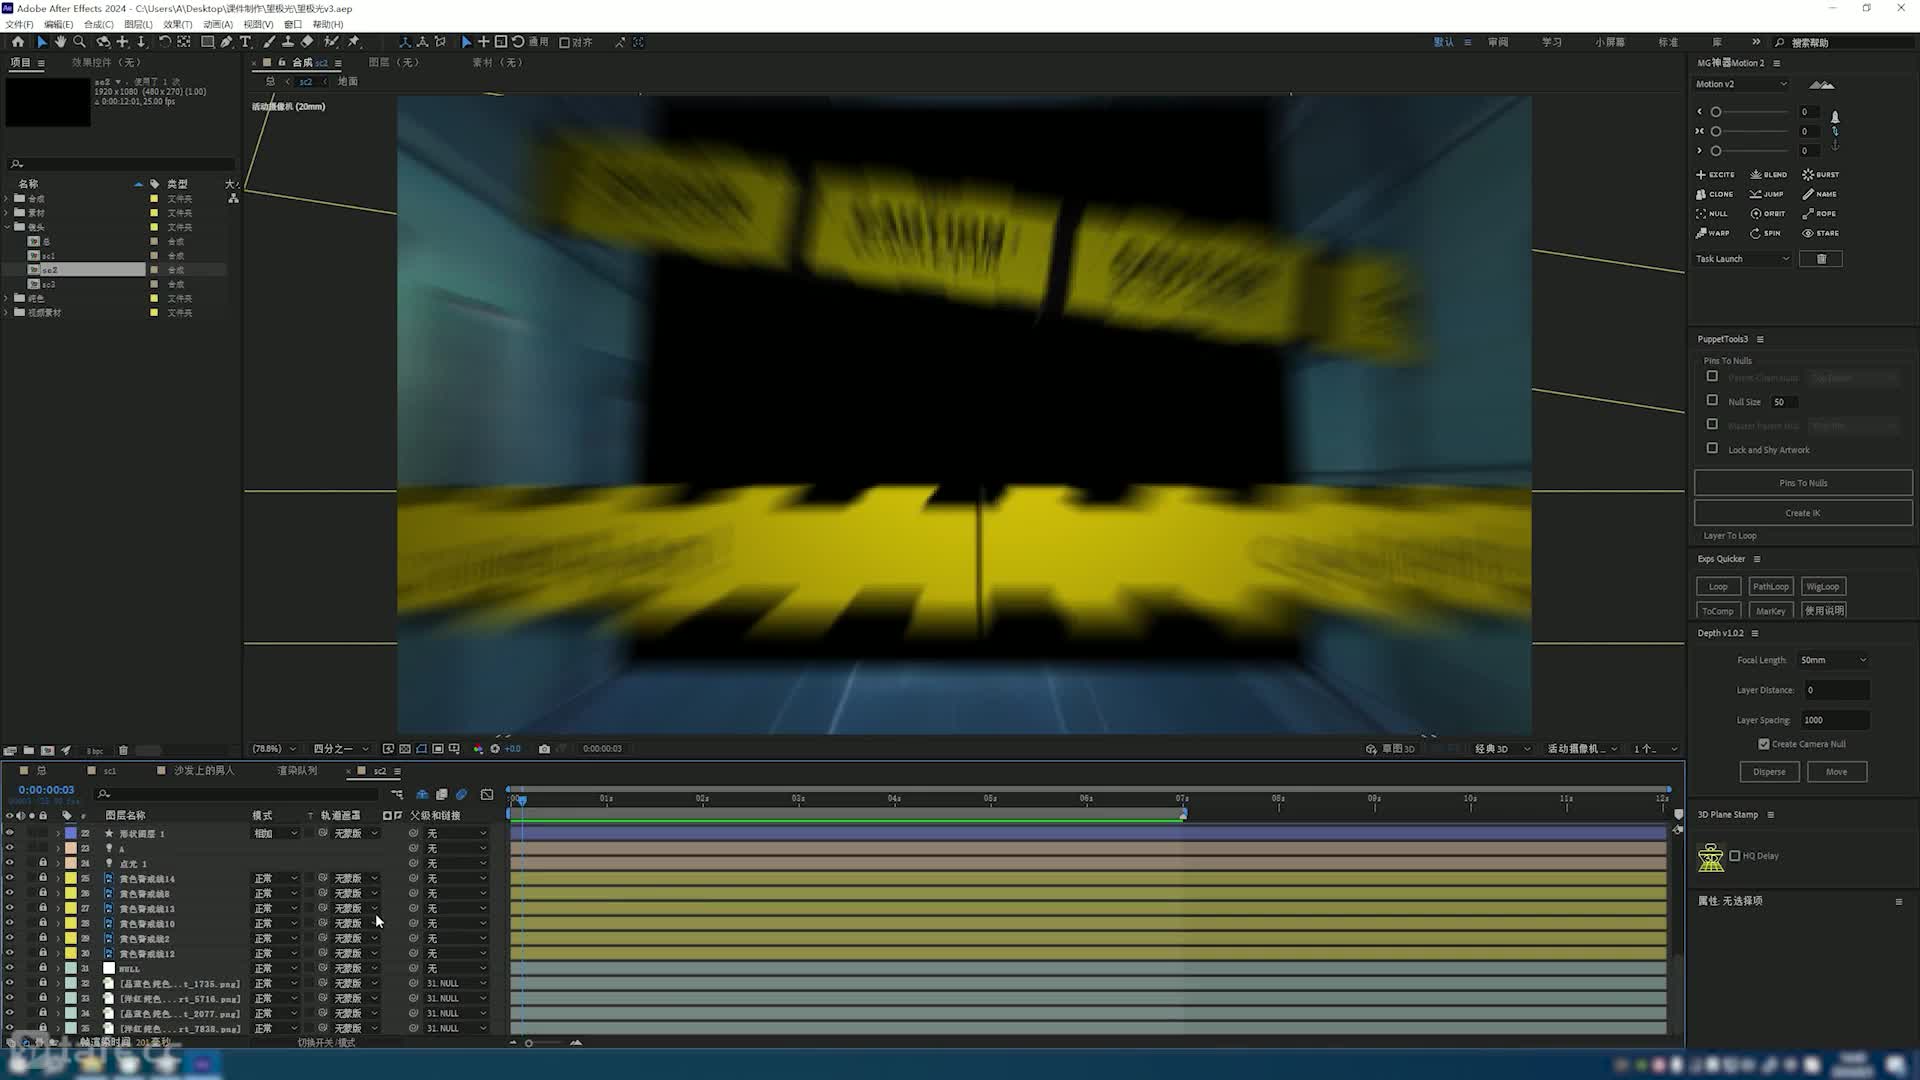
Task: Open the 动画(A) menu
Action: coord(217,24)
